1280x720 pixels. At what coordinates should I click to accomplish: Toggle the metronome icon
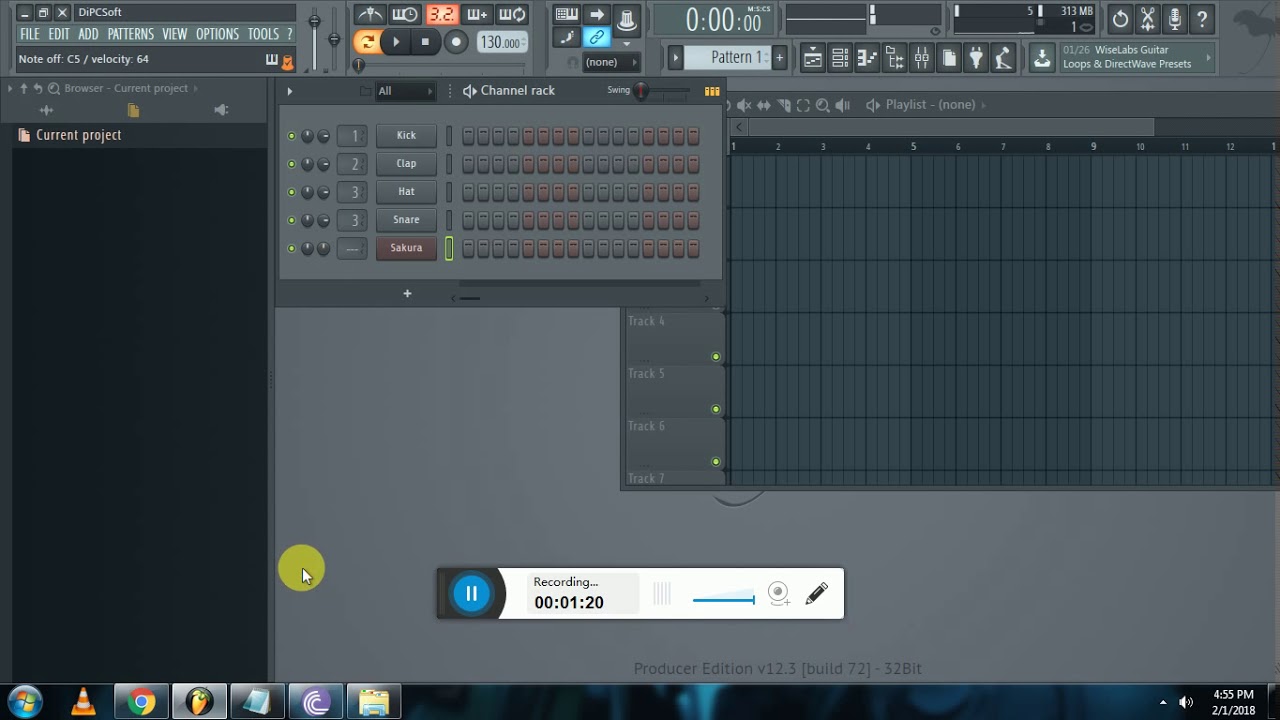point(370,14)
